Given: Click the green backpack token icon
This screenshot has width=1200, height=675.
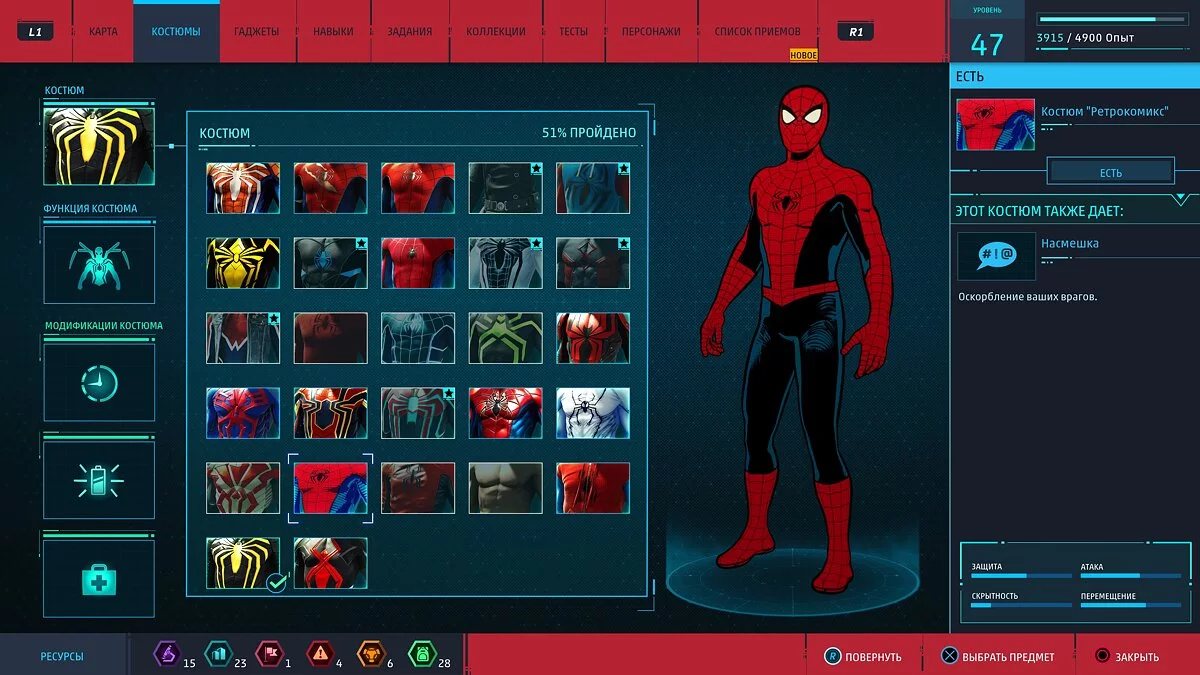Looking at the screenshot, I should [421, 655].
